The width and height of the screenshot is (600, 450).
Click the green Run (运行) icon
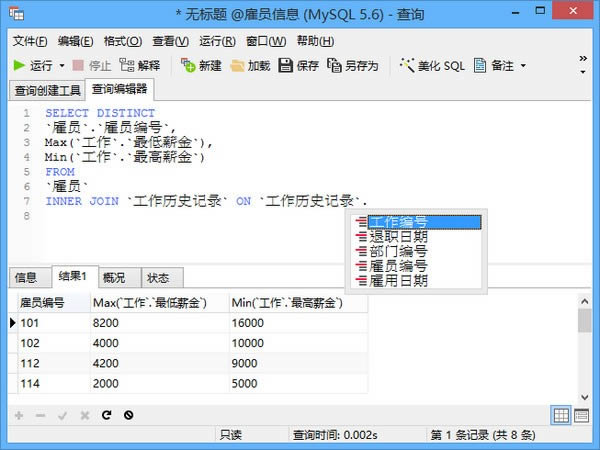[x=19, y=65]
